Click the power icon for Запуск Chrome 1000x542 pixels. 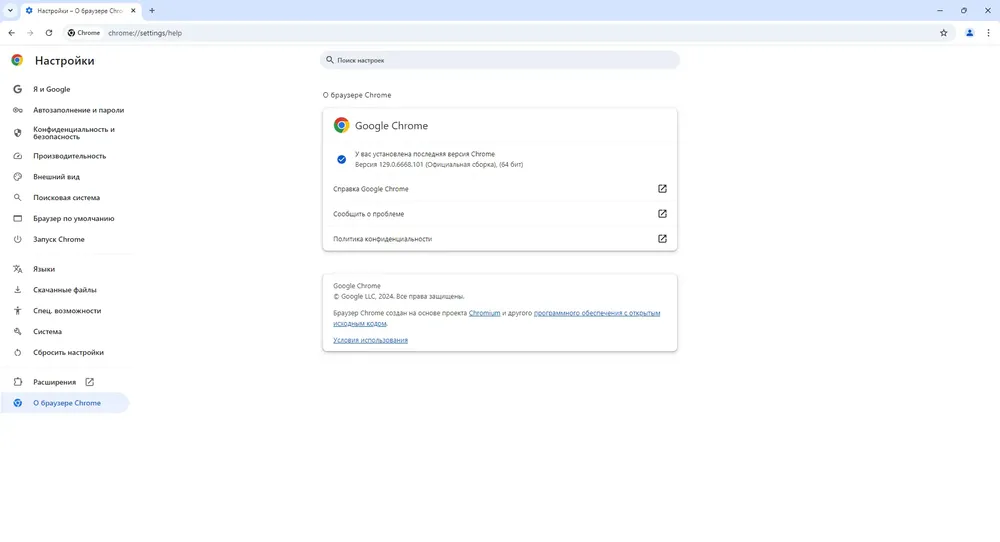point(17,239)
